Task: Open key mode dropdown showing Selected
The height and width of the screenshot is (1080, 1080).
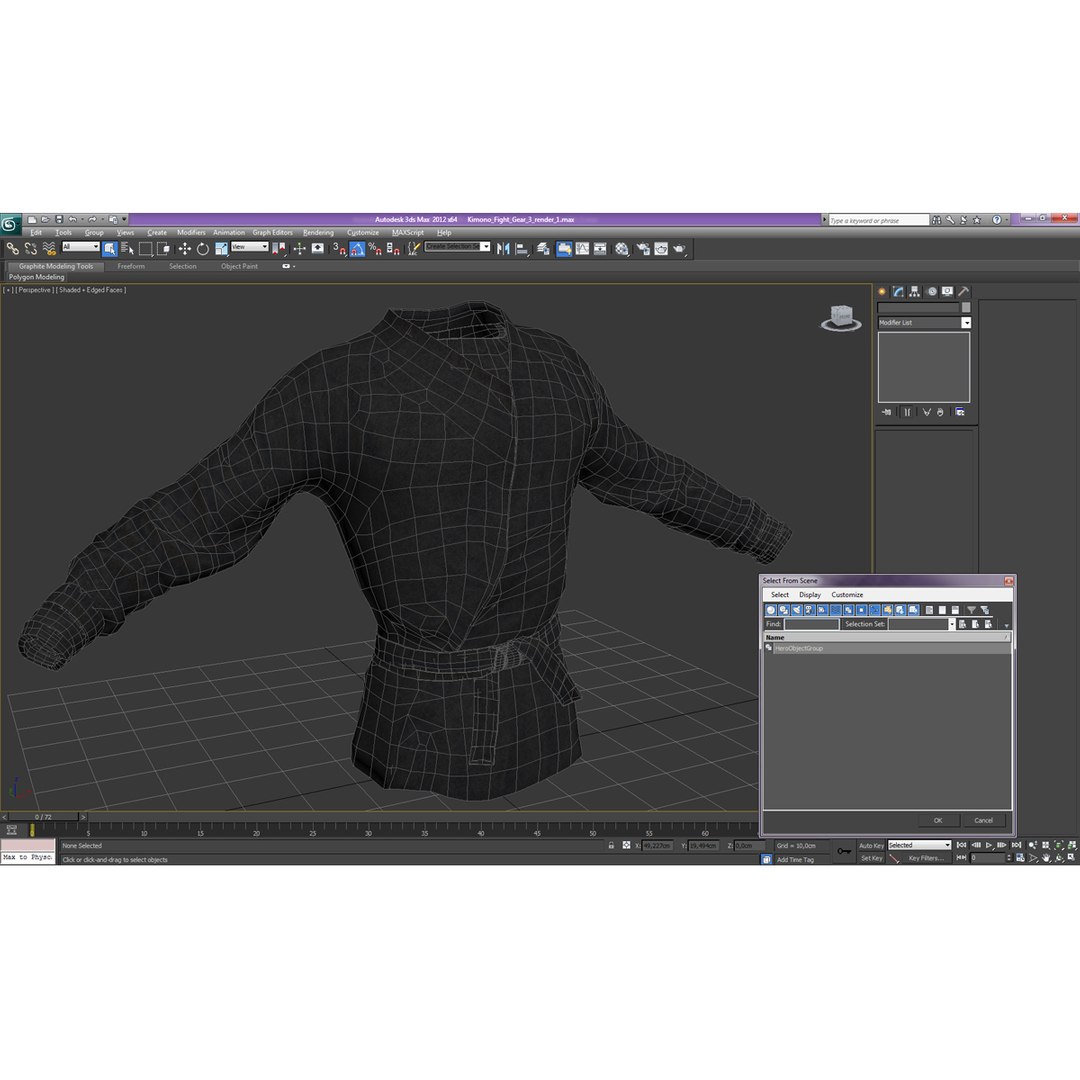Action: pyautogui.click(x=919, y=845)
